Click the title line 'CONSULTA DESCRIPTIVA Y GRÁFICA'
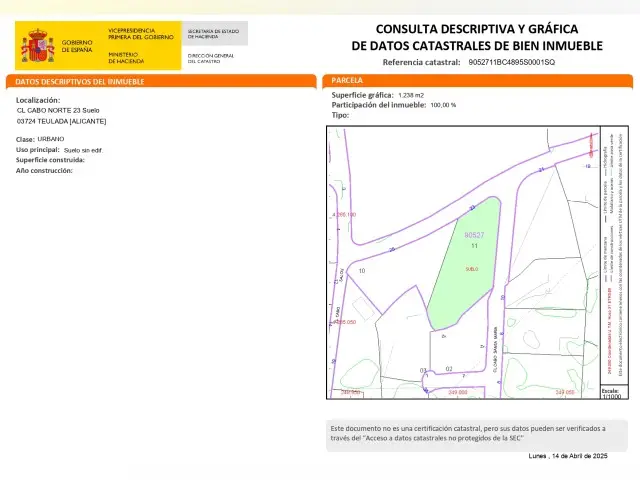 tap(477, 29)
